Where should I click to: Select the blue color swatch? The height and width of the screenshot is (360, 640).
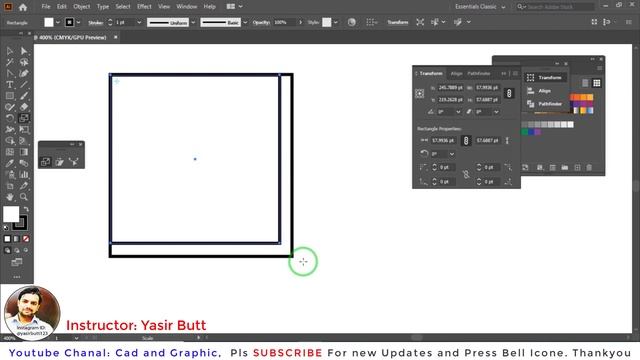click(x=531, y=132)
